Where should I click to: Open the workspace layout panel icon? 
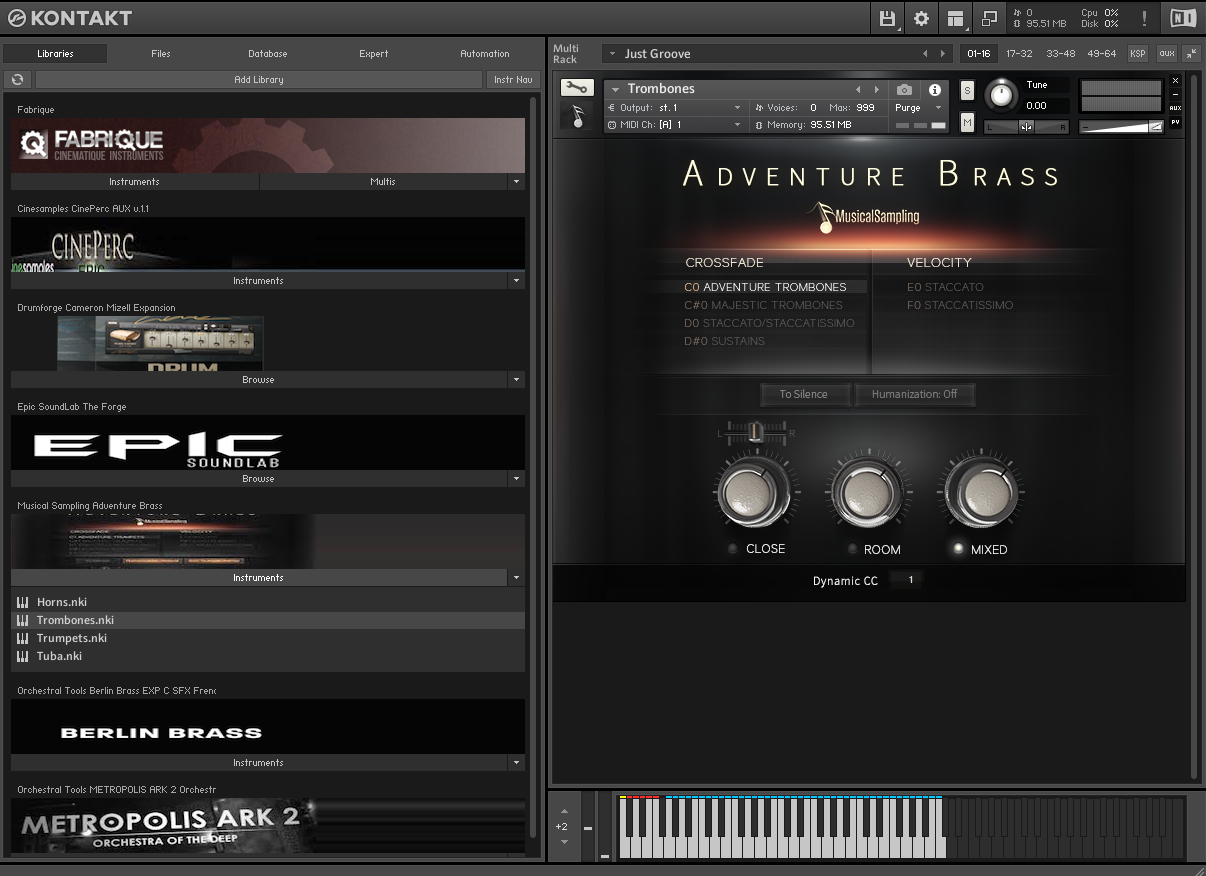[x=955, y=18]
